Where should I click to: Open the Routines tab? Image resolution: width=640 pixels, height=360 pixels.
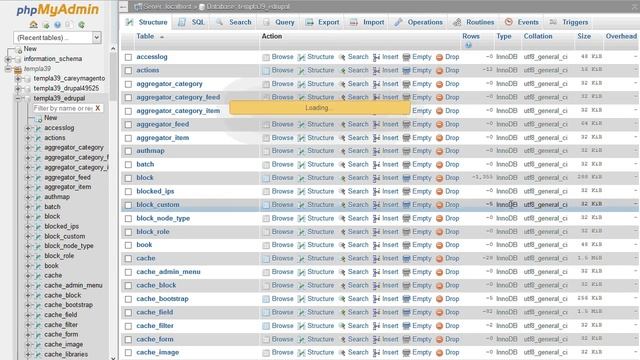474,22
